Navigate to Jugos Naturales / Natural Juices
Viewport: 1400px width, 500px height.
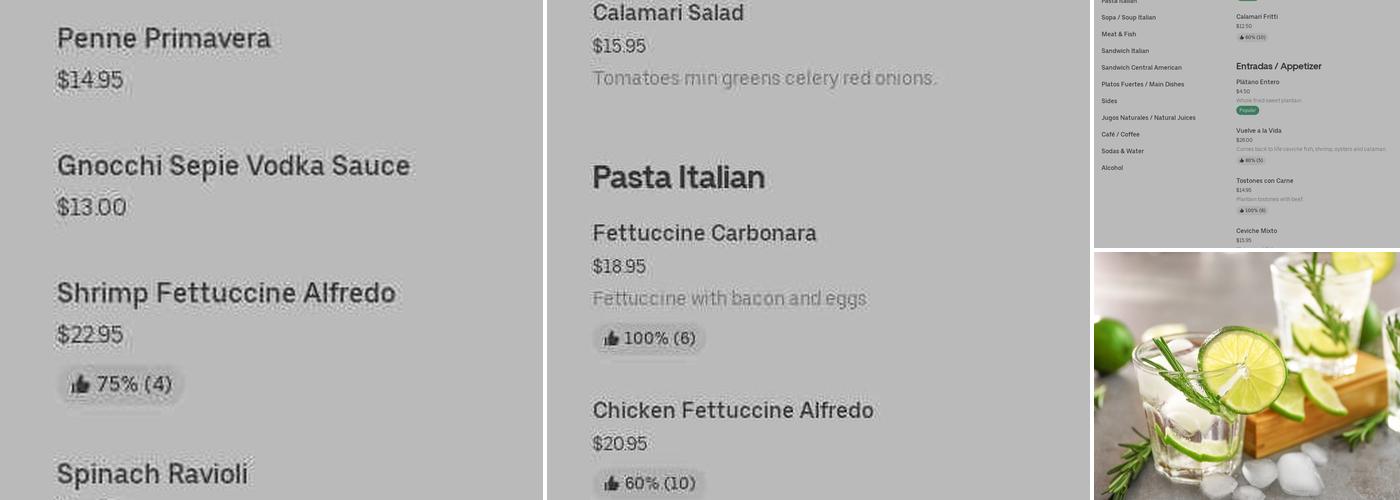click(x=1148, y=118)
